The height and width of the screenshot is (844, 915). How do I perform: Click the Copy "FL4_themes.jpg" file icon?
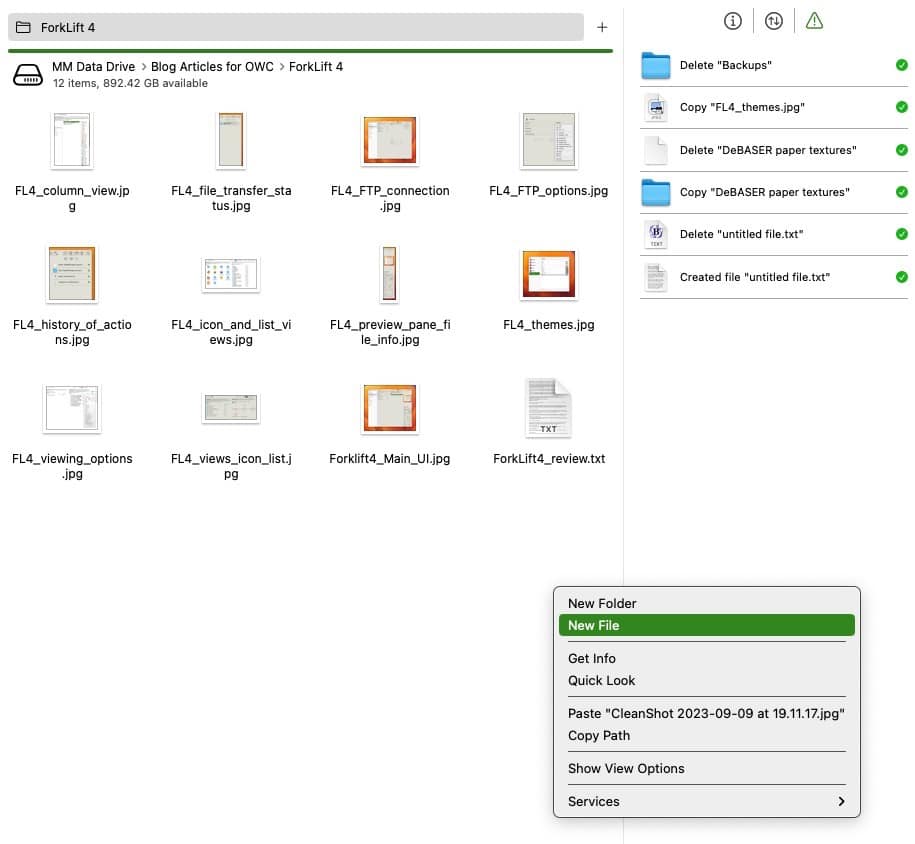click(655, 107)
